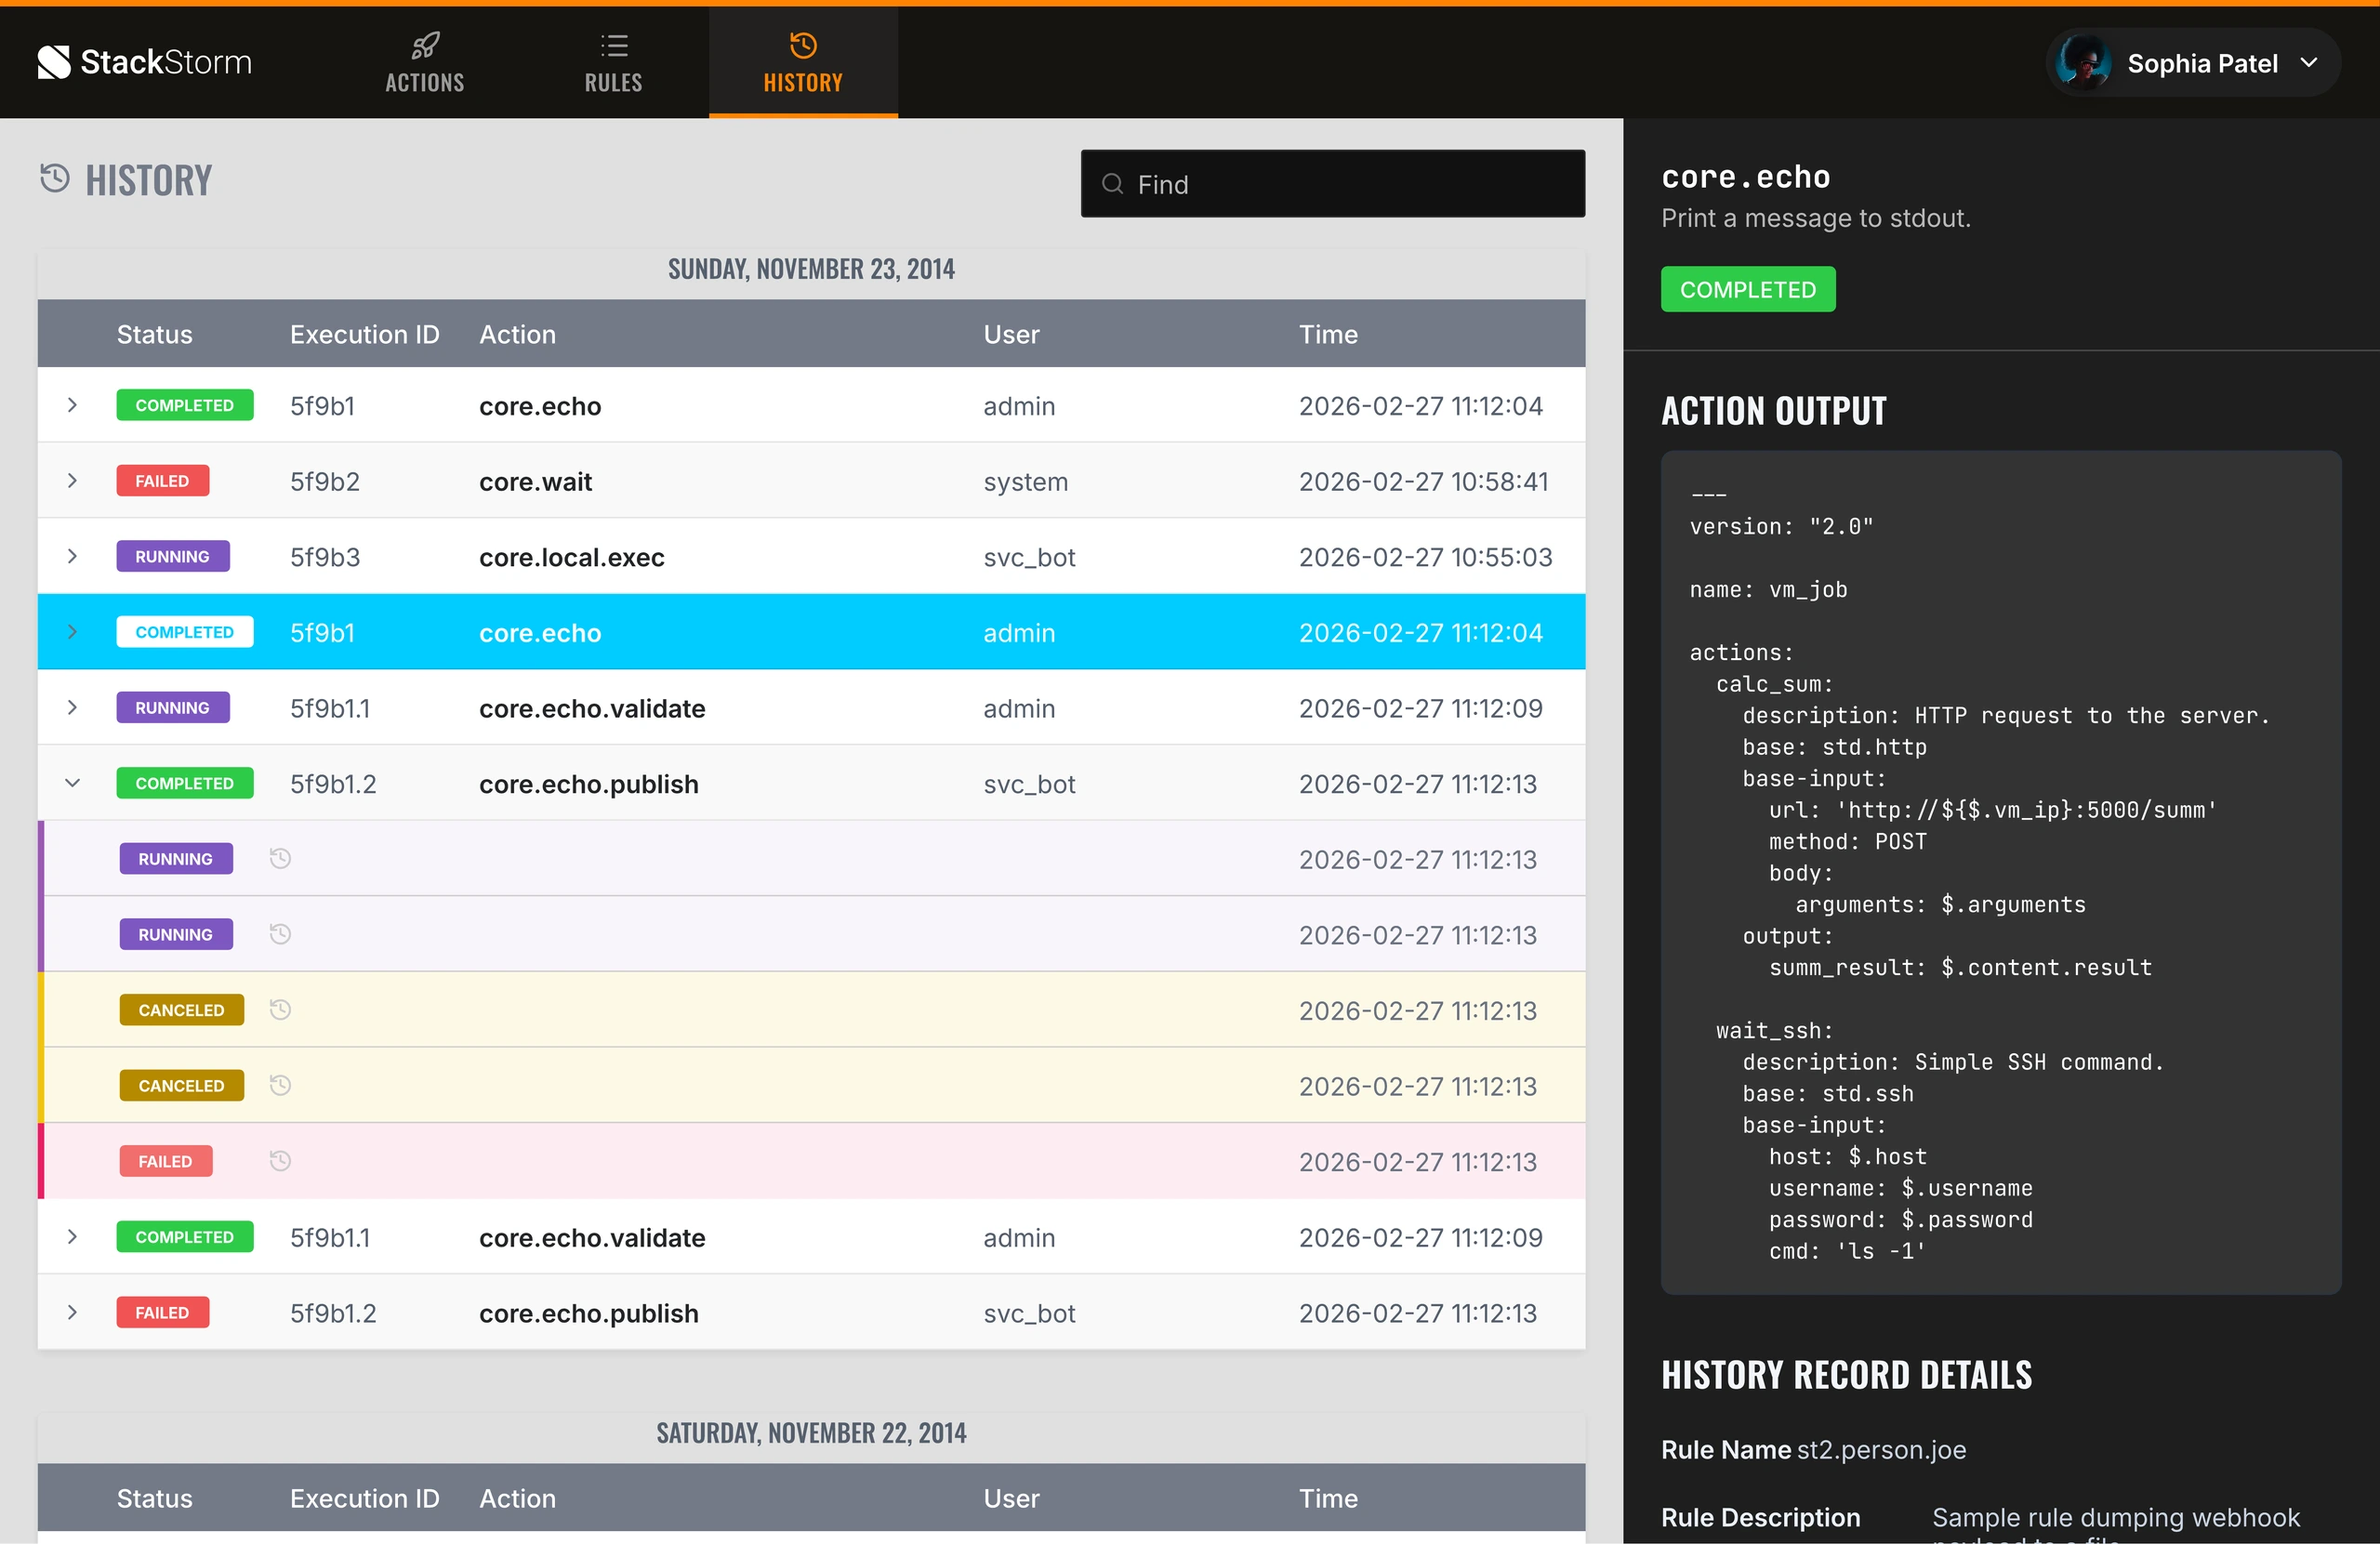Switch to the ACTIONS tab

pos(425,63)
